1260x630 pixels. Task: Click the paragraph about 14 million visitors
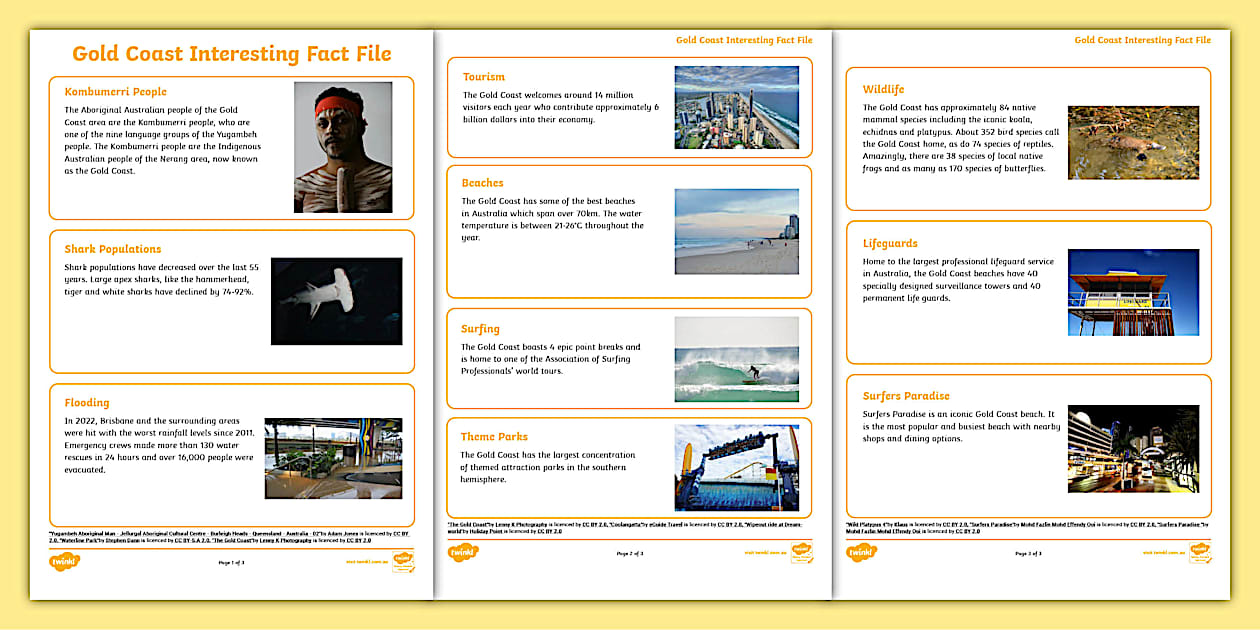pyautogui.click(x=561, y=107)
